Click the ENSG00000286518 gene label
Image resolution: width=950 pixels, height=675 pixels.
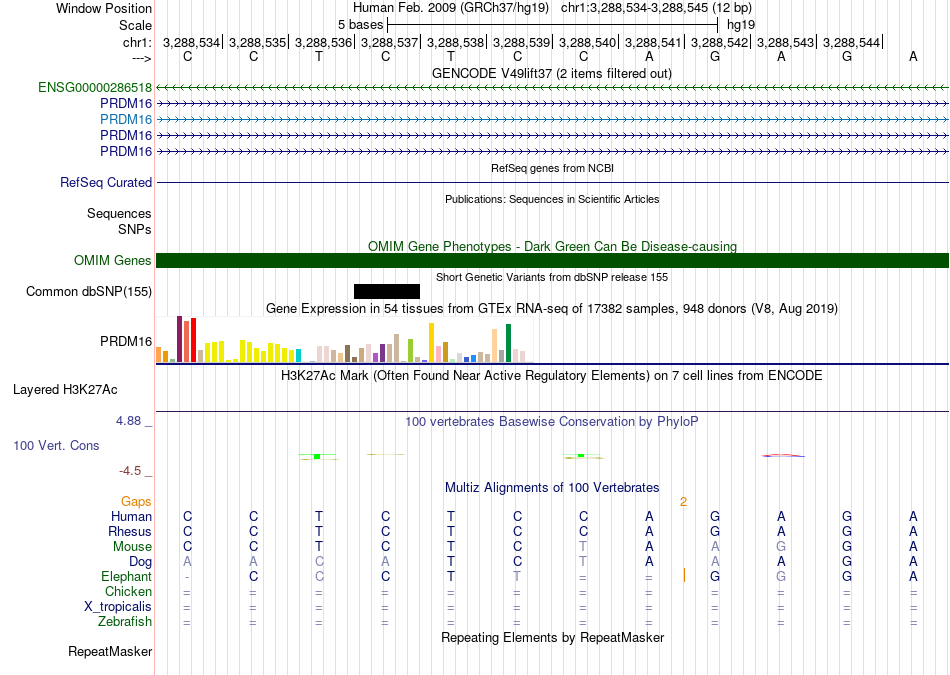tap(95, 87)
